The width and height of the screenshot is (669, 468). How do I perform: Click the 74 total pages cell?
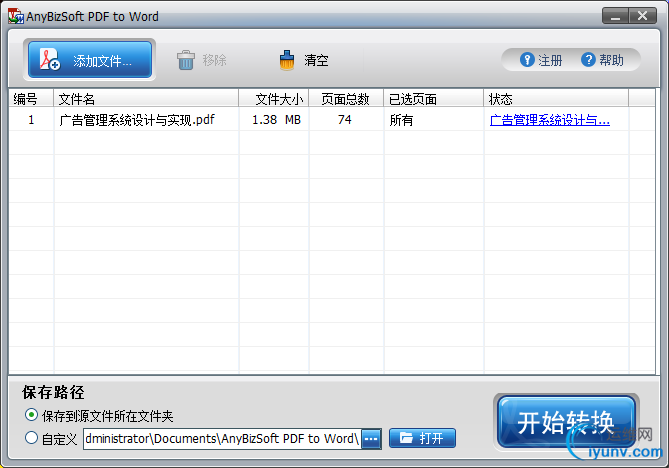click(x=345, y=120)
